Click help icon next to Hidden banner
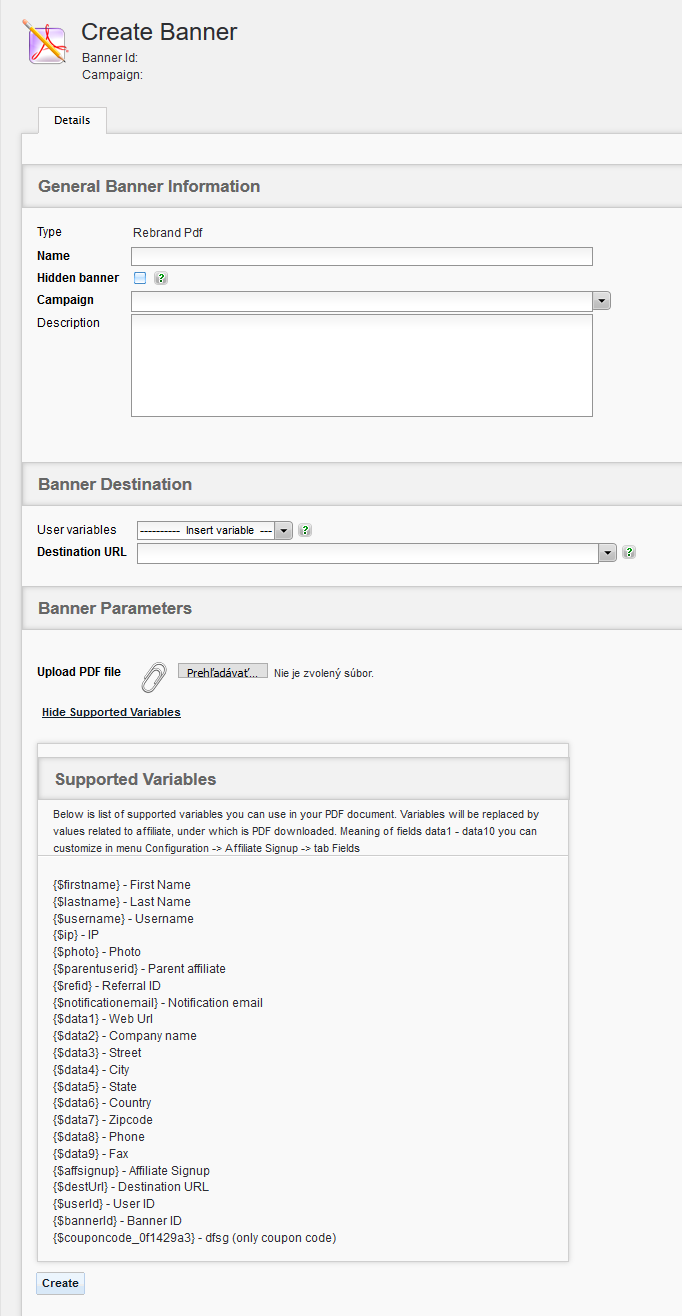Screen dimensions: 682x1316 161,278
